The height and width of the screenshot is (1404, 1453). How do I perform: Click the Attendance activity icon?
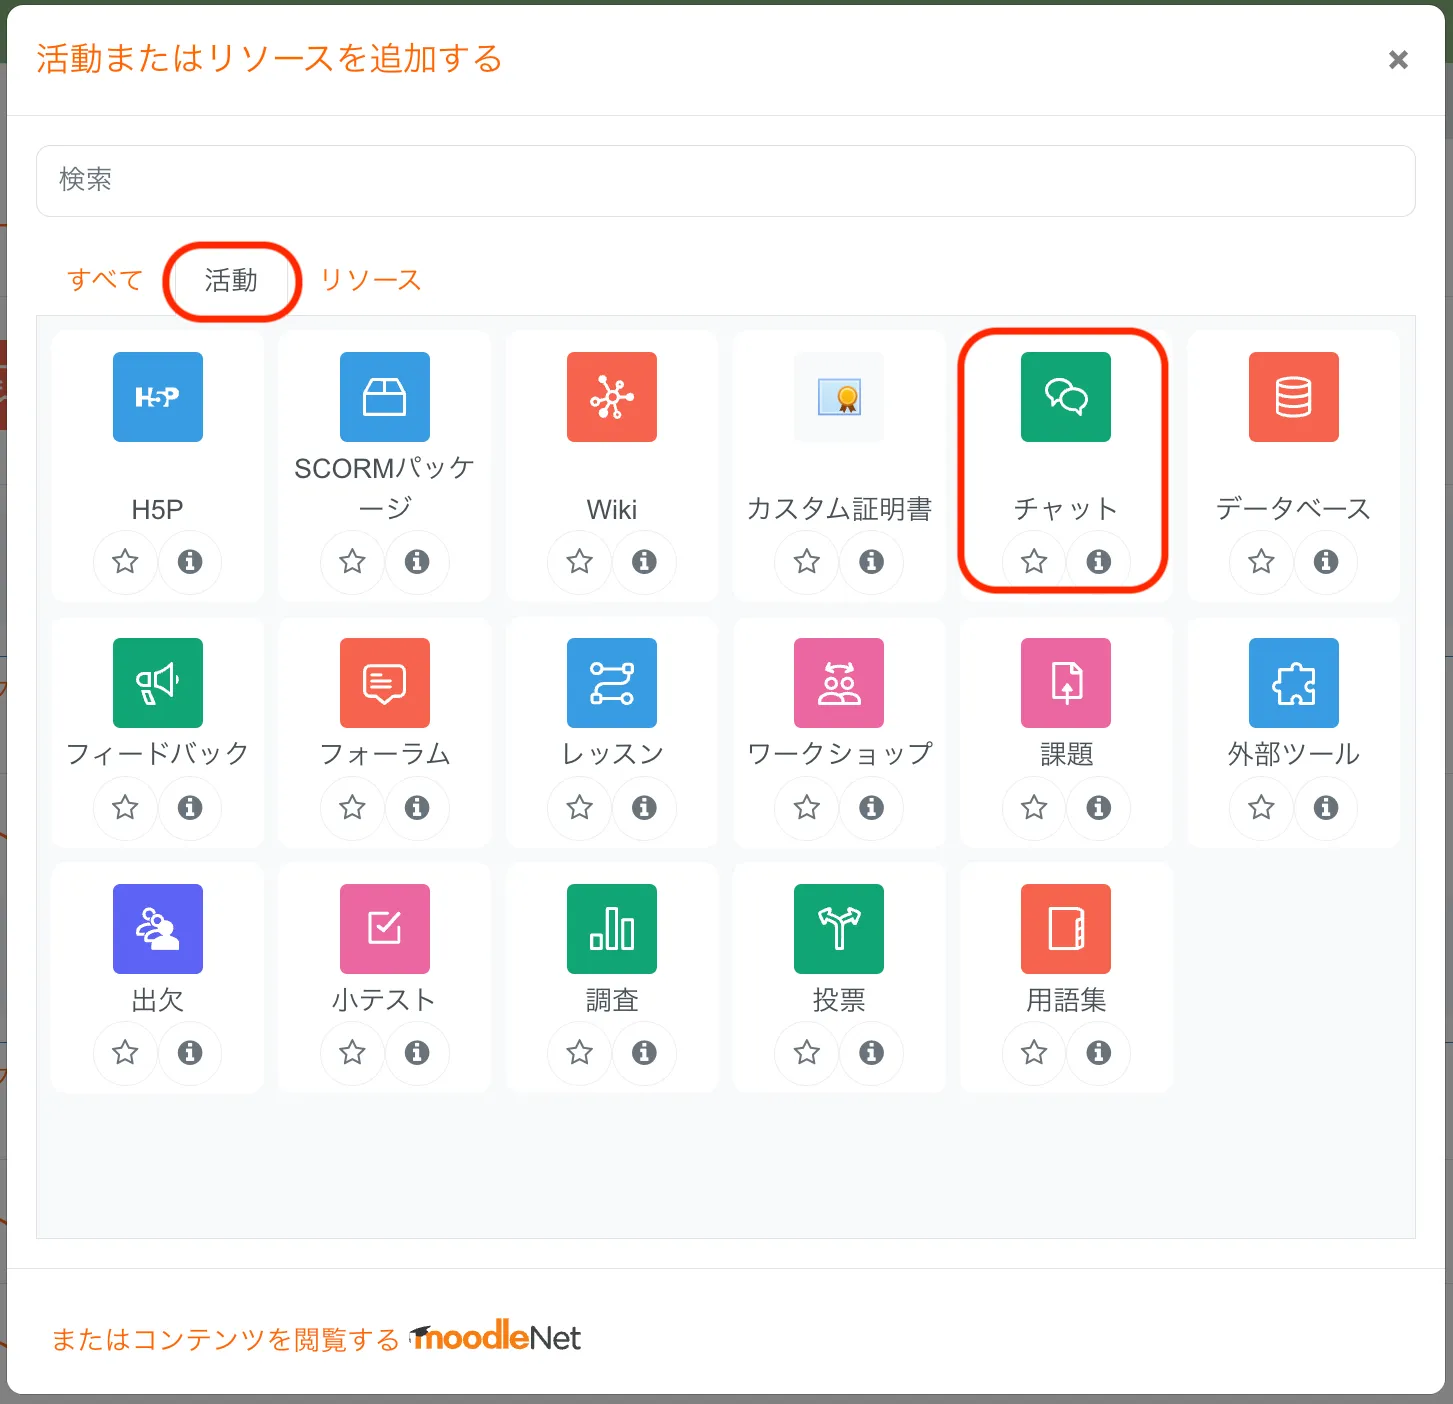point(158,929)
